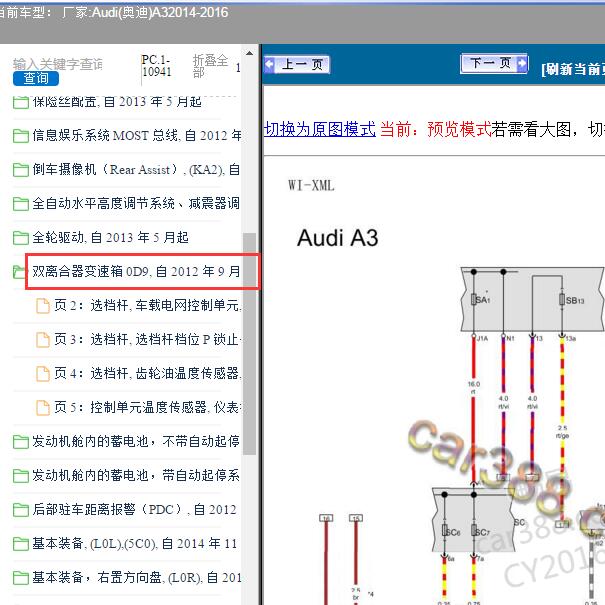Click the sidebar vertical scrollbar thumb
This screenshot has width=605, height=605.
pos(249,344)
